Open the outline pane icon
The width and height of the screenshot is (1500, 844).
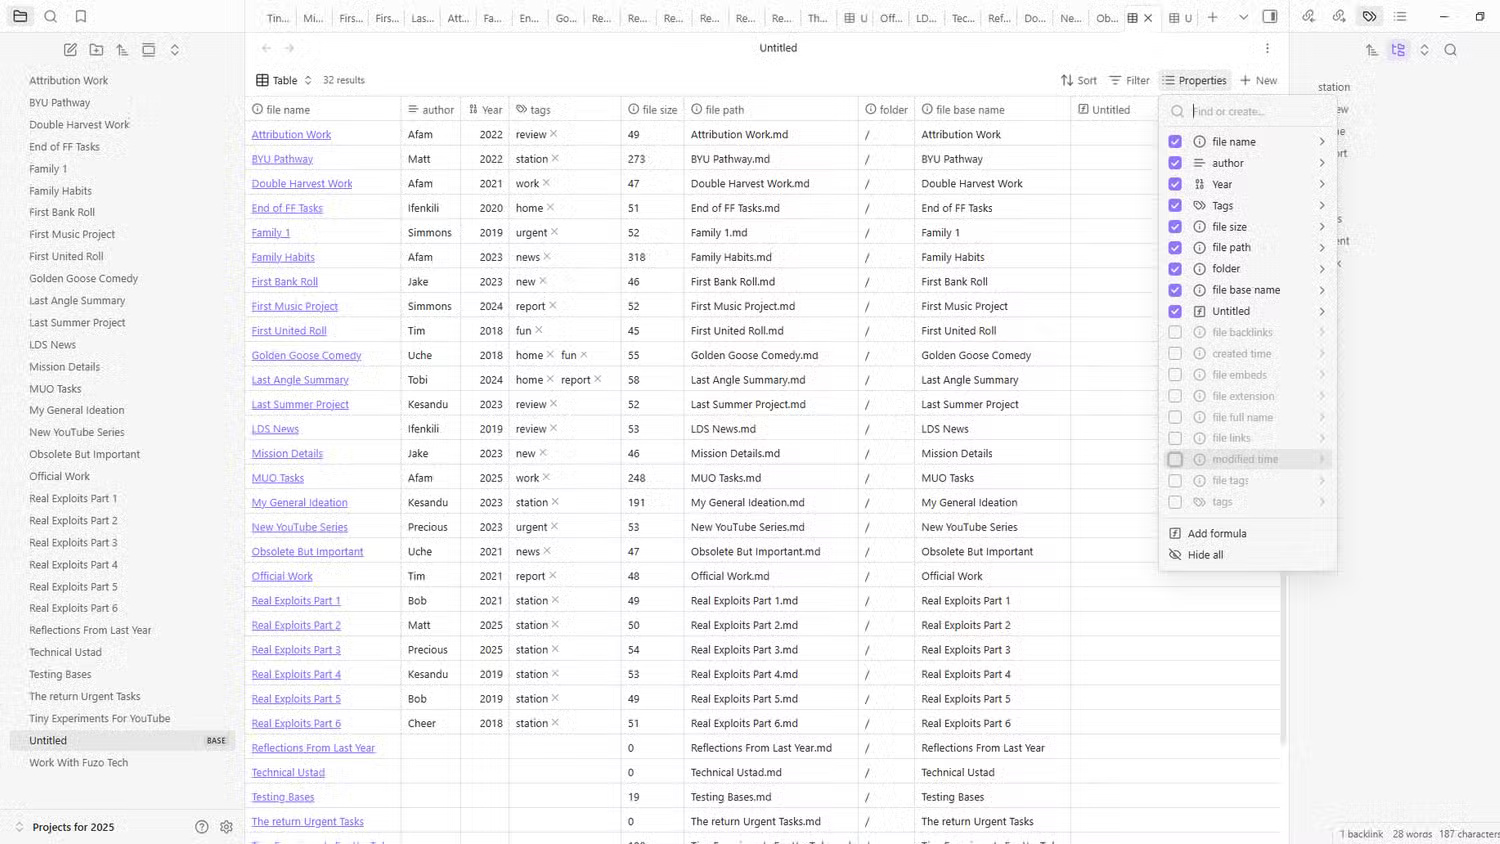[x=1400, y=17]
